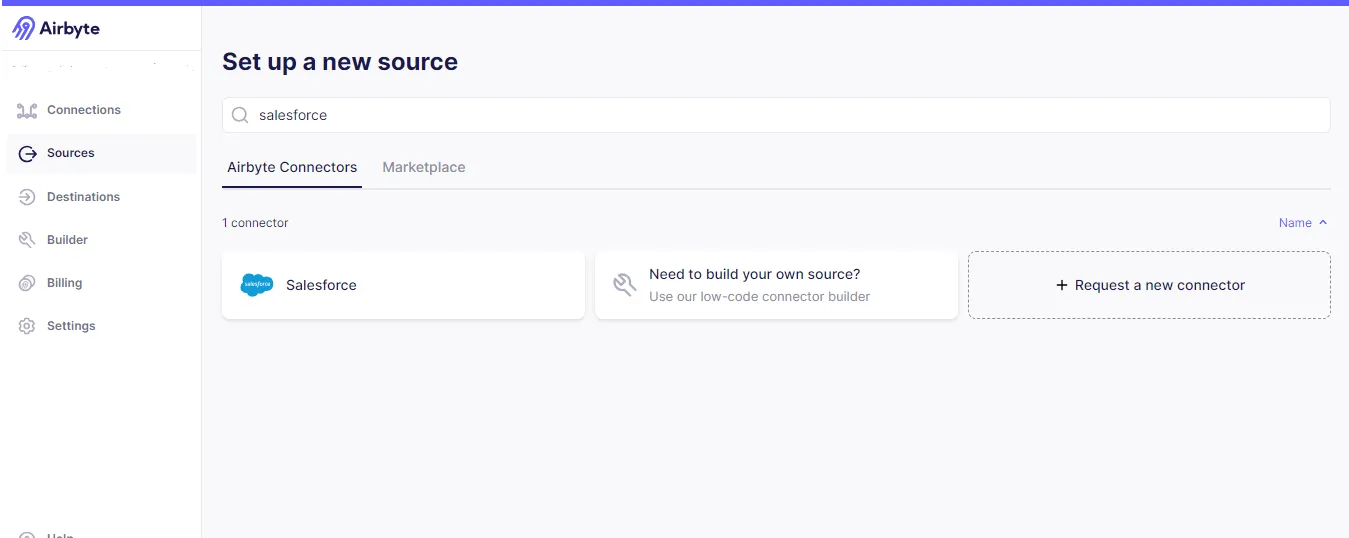The width and height of the screenshot is (1349, 538).
Task: Toggle the Name sort order arrow
Action: click(1323, 223)
